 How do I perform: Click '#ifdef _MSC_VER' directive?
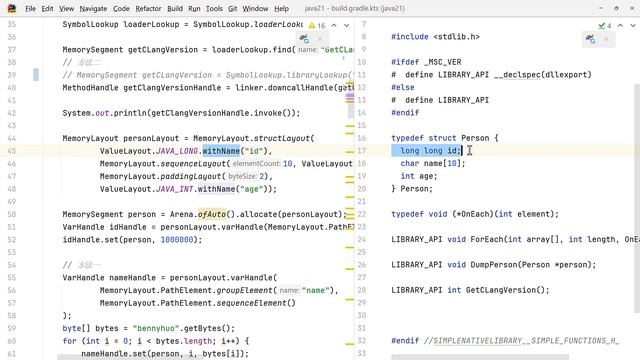(x=426, y=62)
